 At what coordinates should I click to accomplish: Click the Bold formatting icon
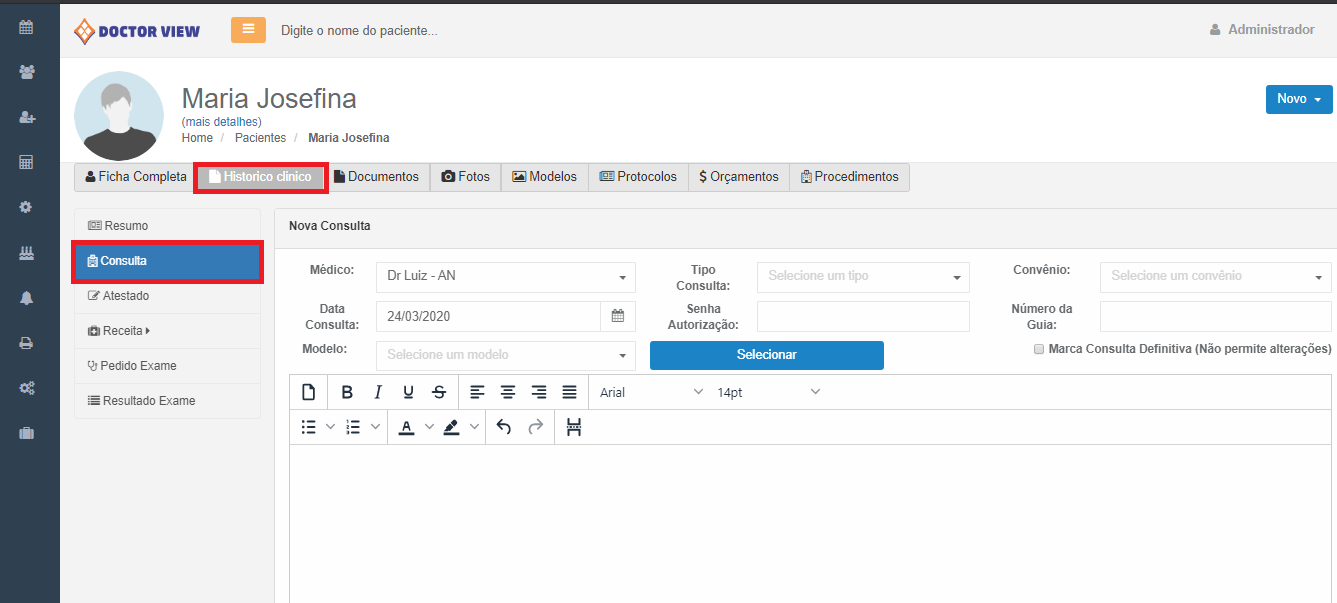tap(347, 392)
